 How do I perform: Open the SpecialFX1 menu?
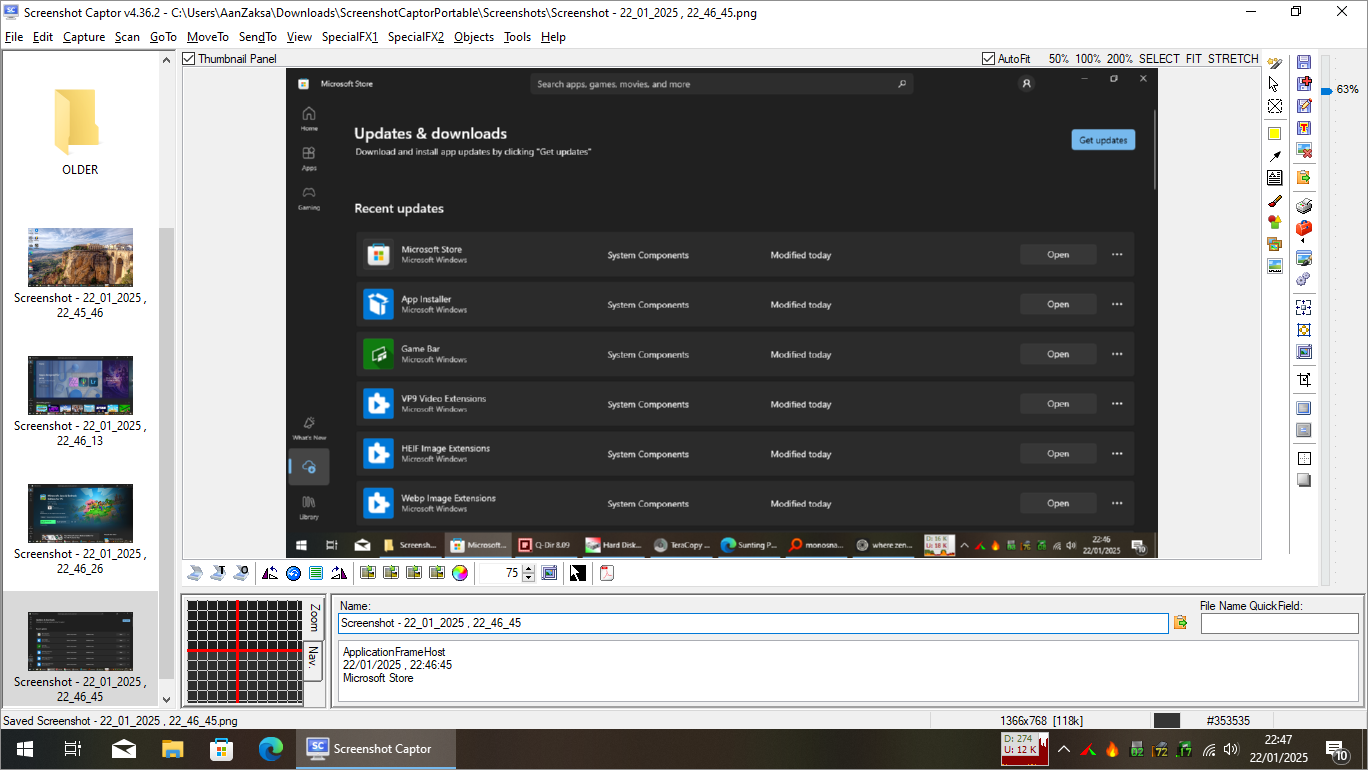[350, 37]
